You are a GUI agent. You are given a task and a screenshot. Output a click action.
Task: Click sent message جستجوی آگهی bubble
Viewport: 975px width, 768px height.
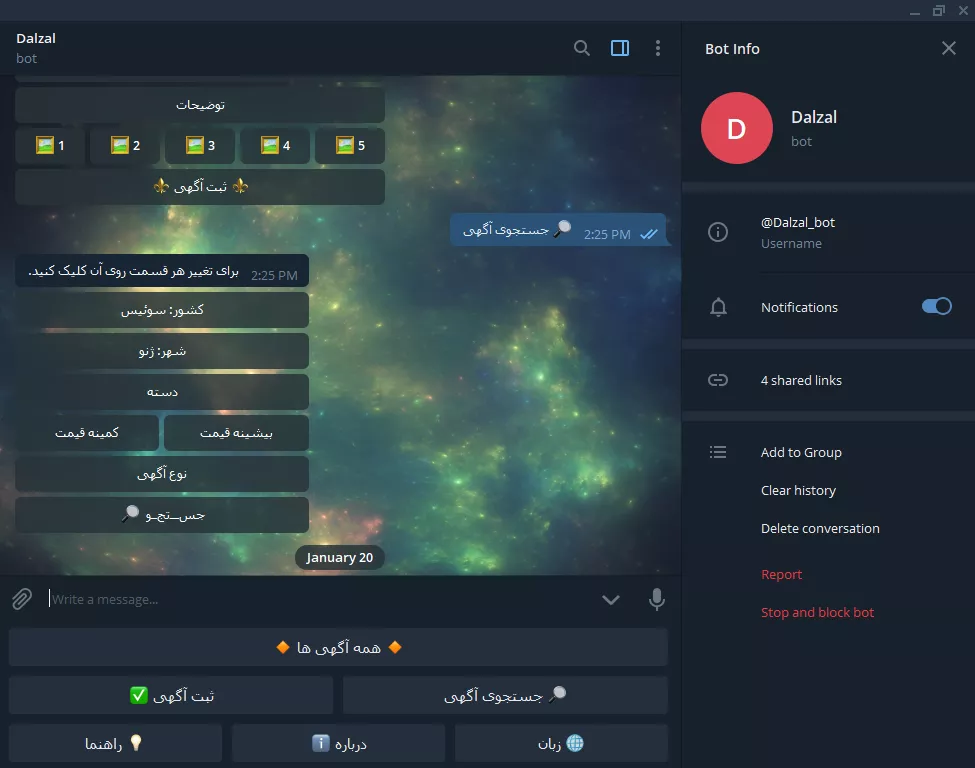pos(558,229)
